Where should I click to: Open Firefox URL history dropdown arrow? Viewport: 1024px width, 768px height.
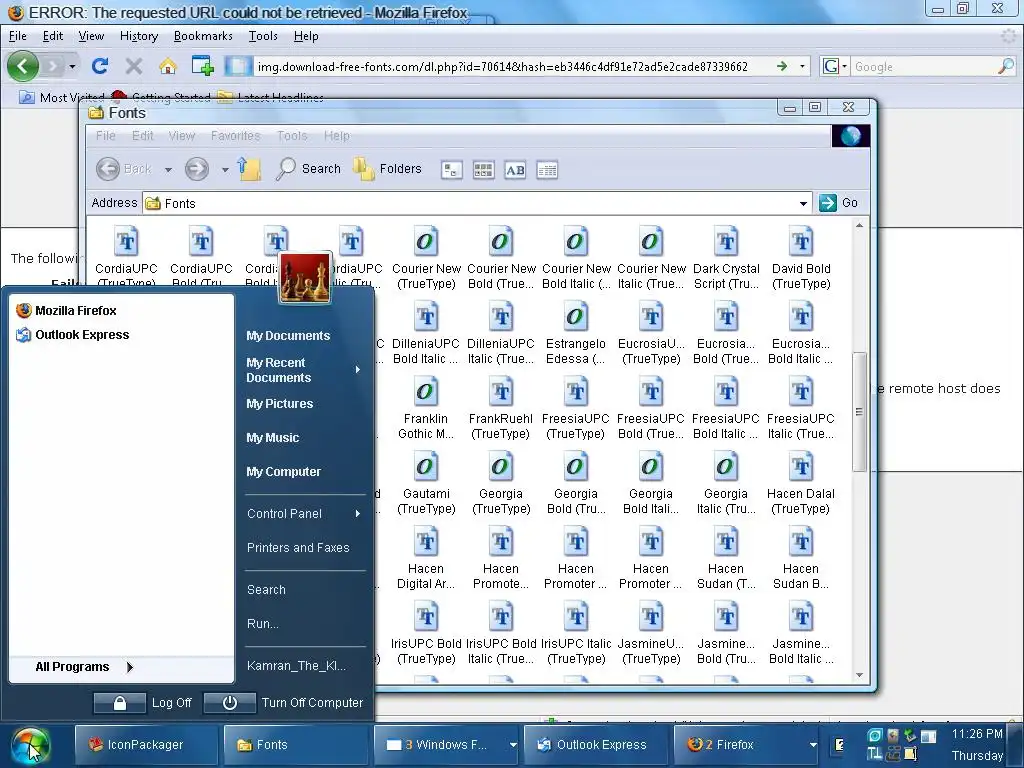tap(802, 66)
